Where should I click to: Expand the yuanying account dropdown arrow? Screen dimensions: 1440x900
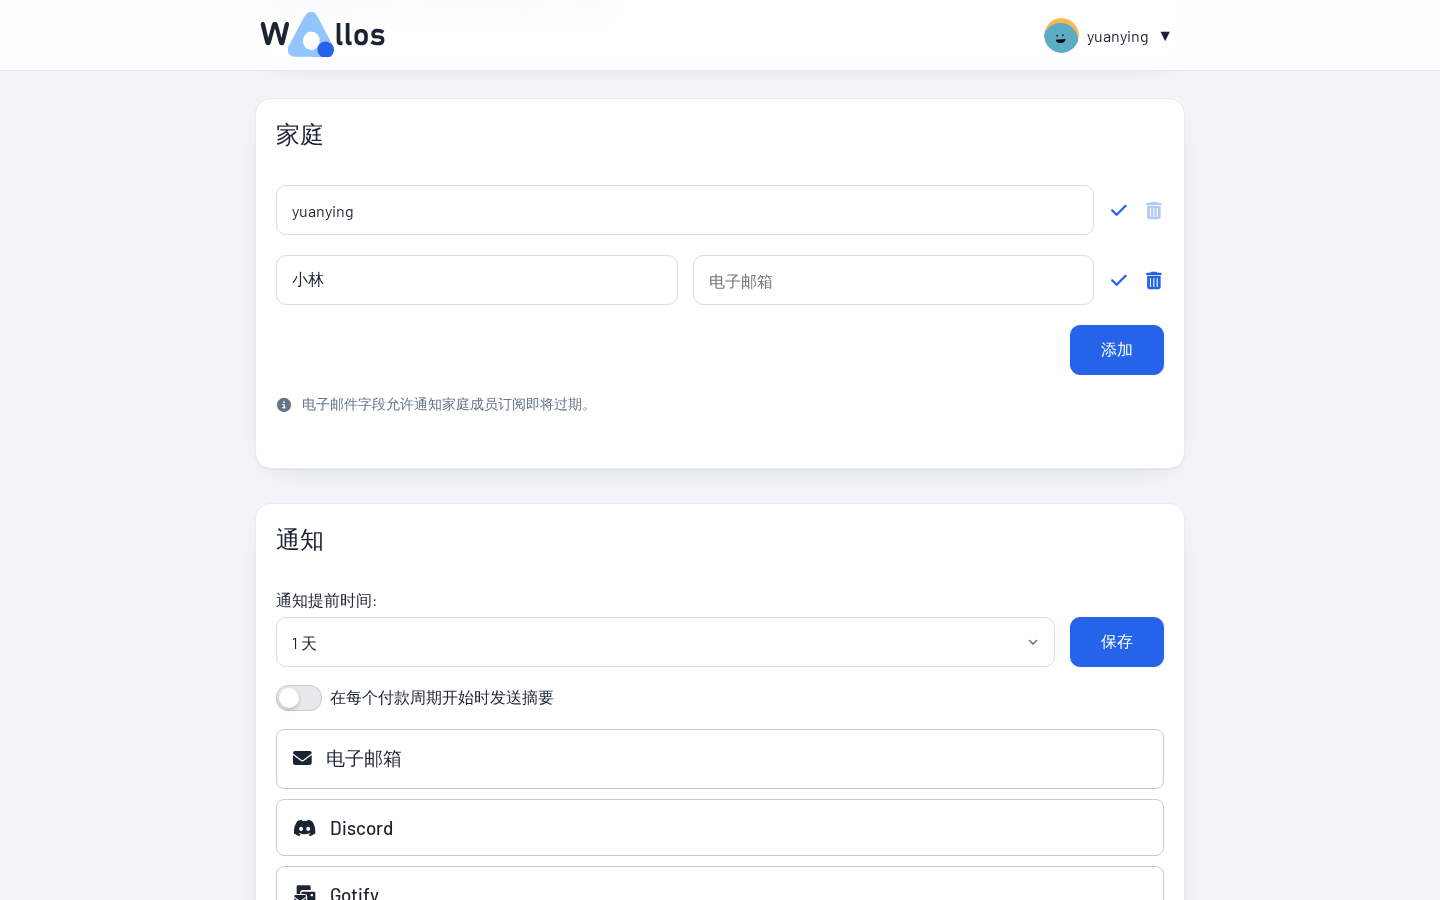pyautogui.click(x=1165, y=36)
